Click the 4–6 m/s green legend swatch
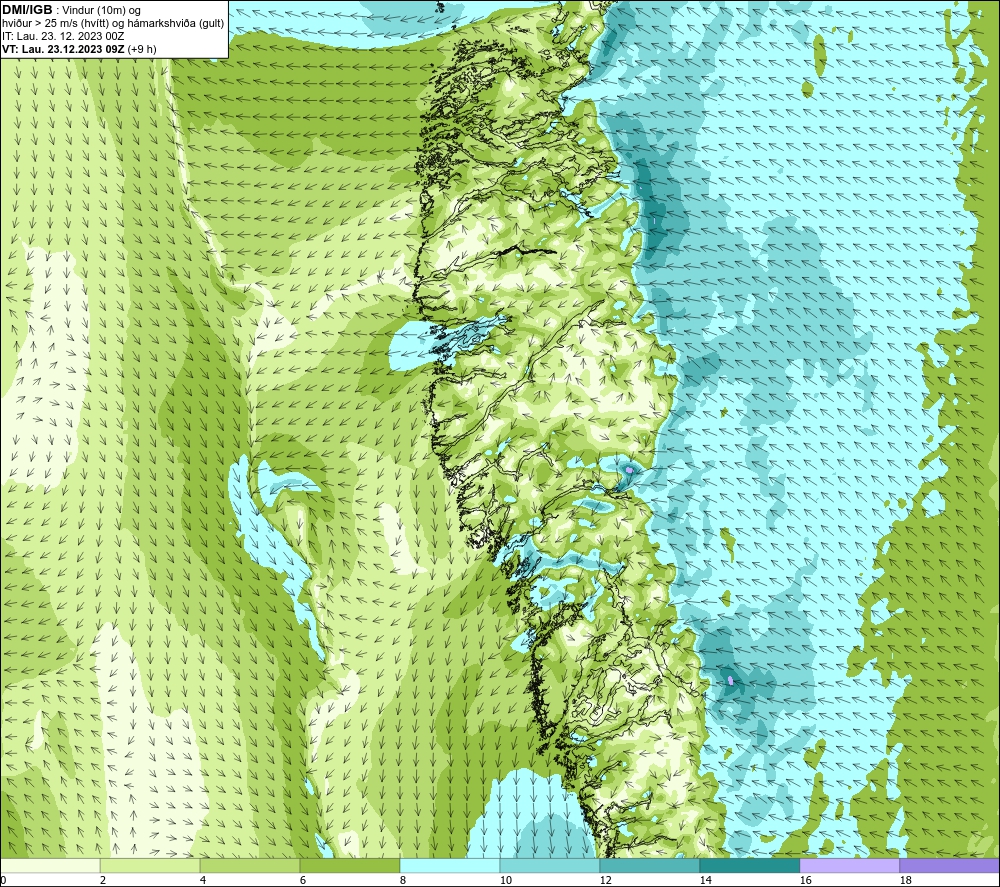1000x887 pixels. (x=249, y=865)
